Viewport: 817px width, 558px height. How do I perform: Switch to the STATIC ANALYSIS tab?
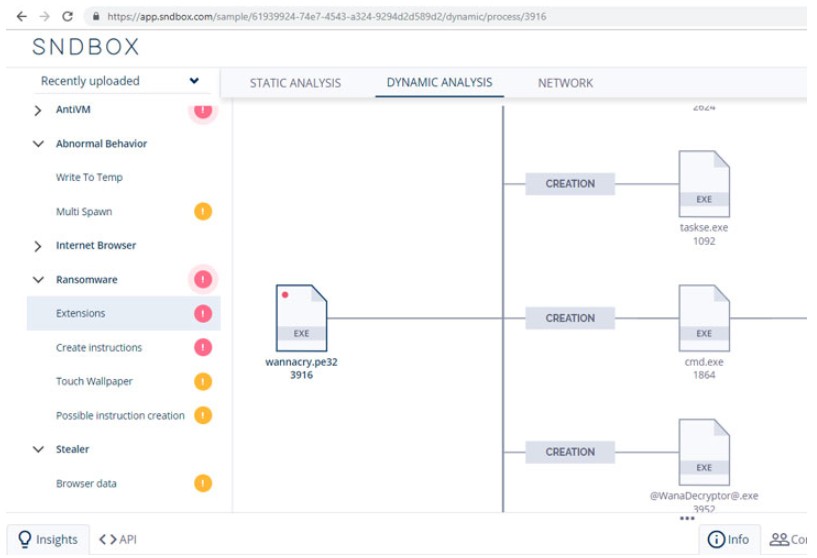point(295,83)
